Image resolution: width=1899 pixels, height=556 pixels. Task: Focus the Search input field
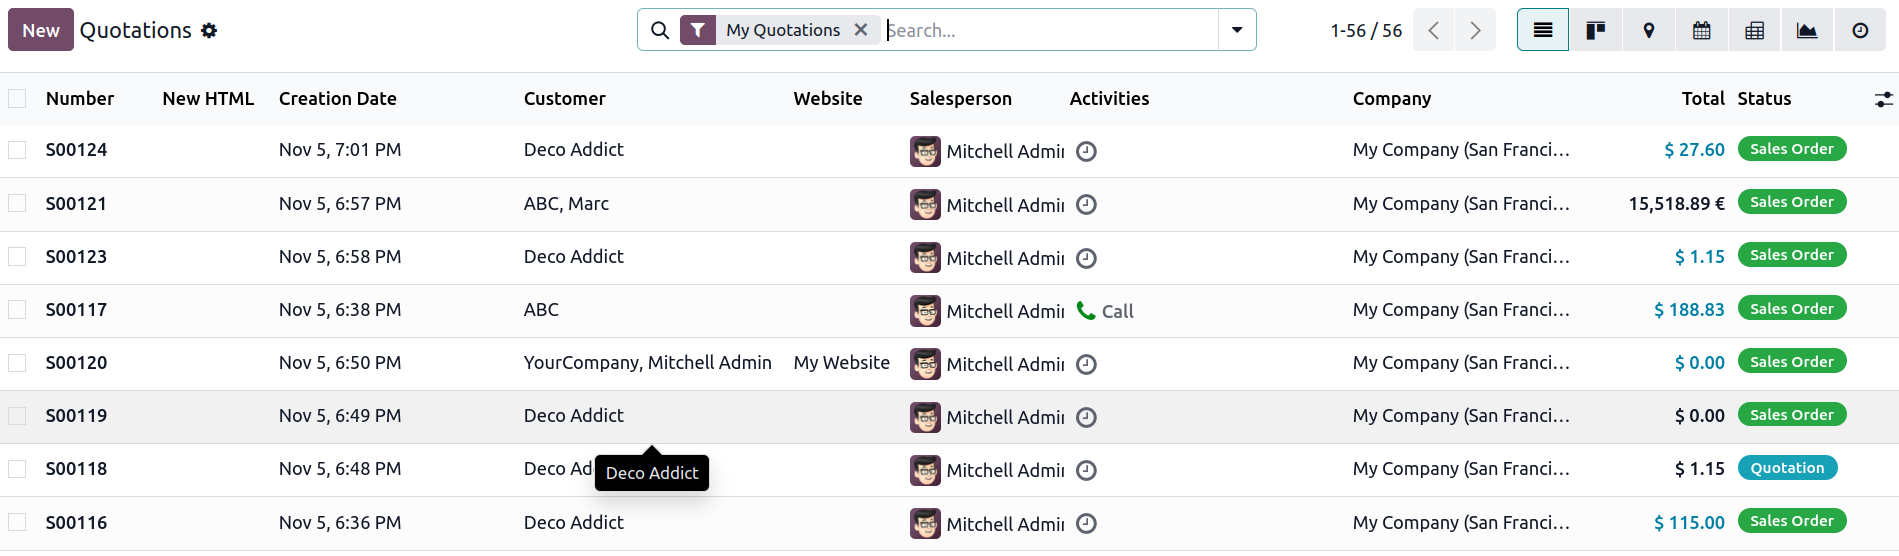(1050, 30)
